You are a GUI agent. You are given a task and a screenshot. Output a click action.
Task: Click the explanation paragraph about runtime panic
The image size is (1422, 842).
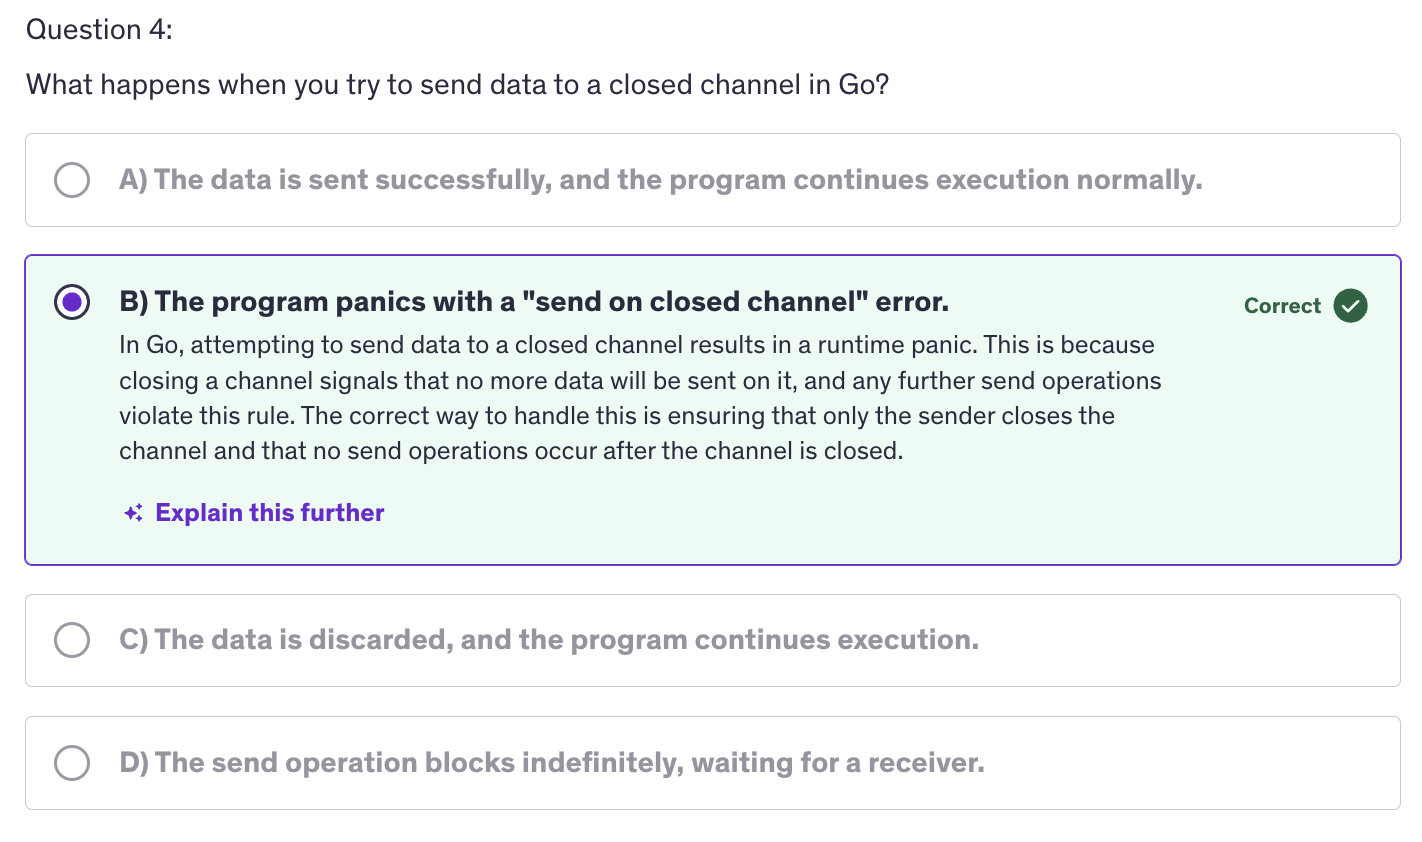pos(640,398)
